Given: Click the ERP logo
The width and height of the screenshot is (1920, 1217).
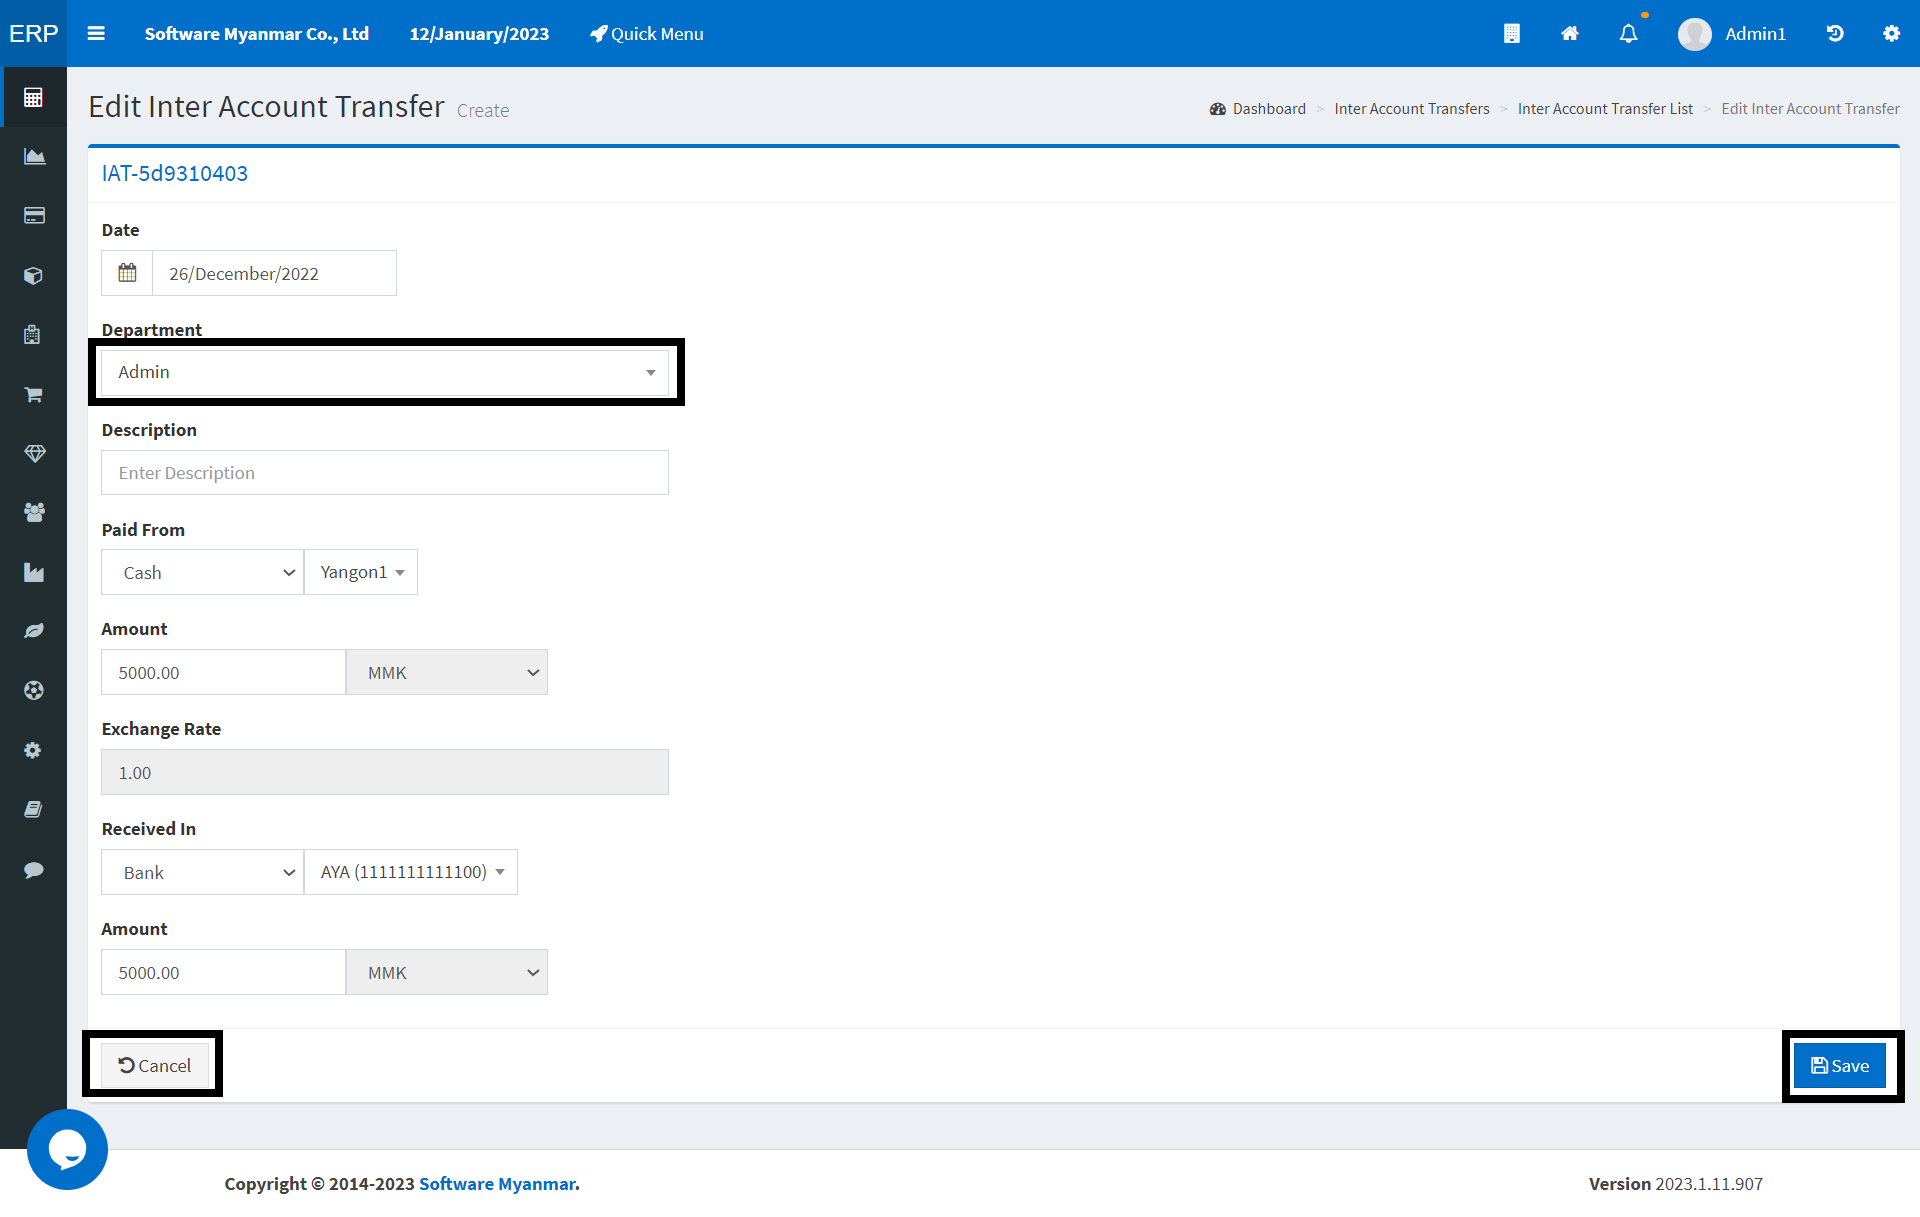Looking at the screenshot, I should pos(33,33).
